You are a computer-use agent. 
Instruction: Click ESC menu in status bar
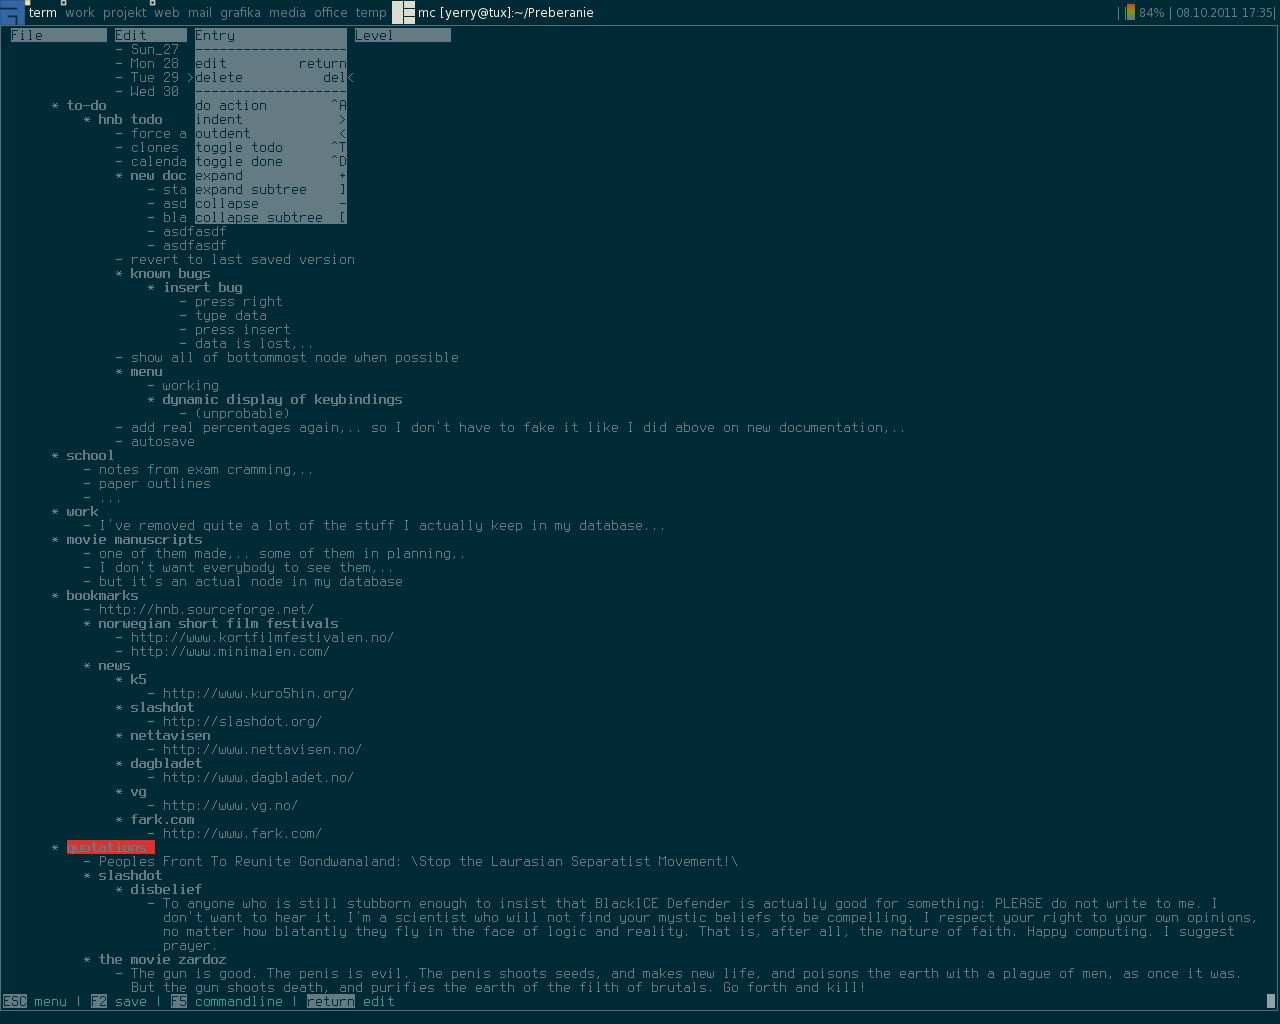tap(35, 1001)
